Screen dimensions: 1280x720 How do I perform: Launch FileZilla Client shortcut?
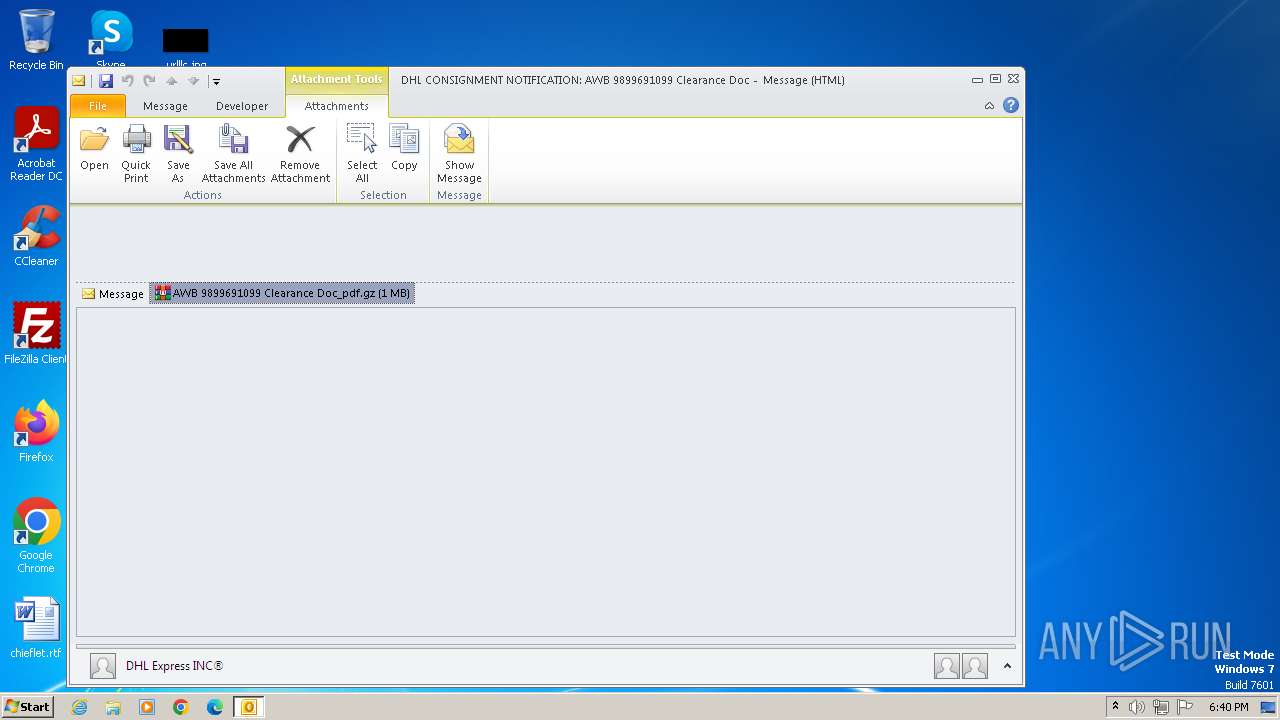click(36, 333)
